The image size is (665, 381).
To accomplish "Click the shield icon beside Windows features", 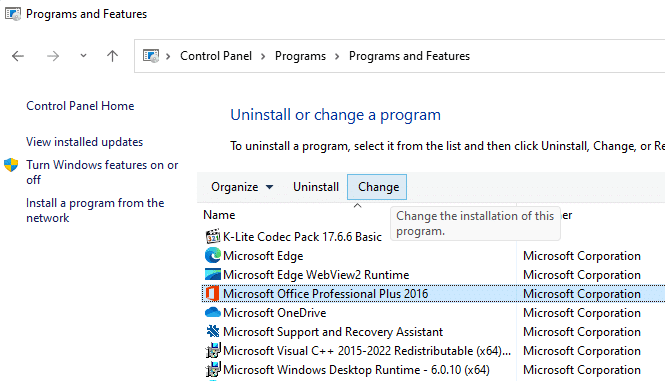I will coord(11,165).
